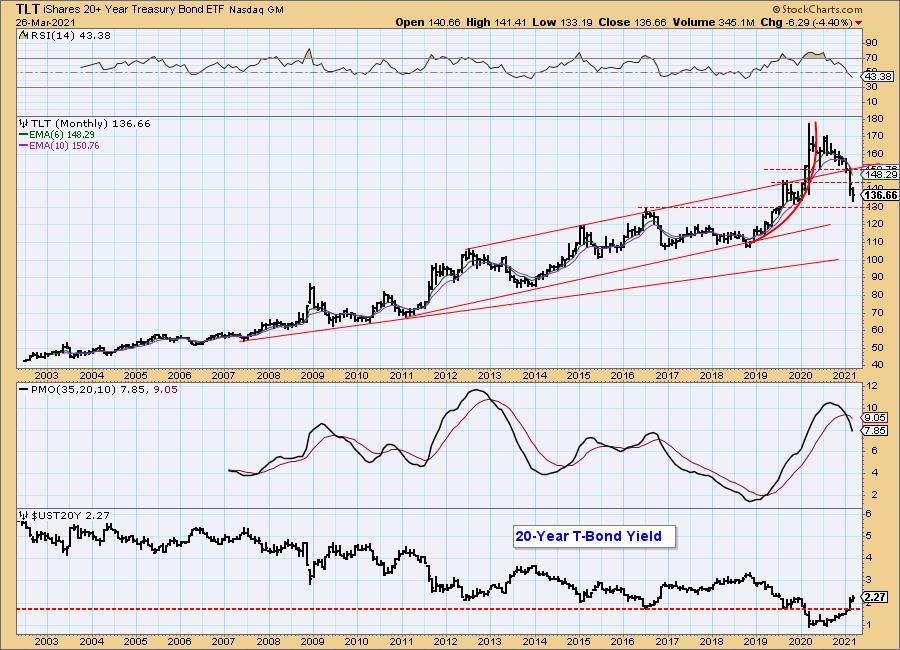The height and width of the screenshot is (650, 900).
Task: Click the TLT ticker symbol in the header
Action: point(28,9)
